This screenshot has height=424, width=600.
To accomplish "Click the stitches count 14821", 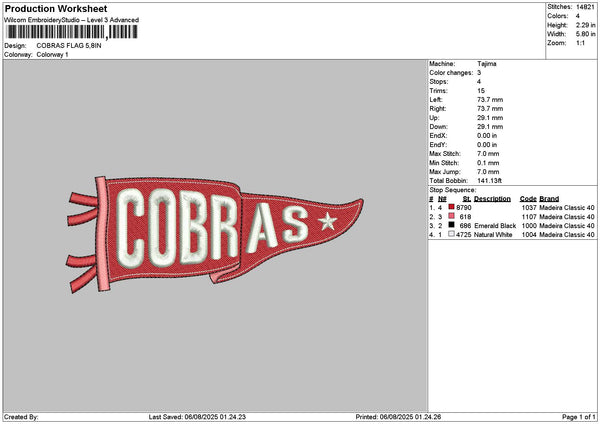I will pos(585,7).
